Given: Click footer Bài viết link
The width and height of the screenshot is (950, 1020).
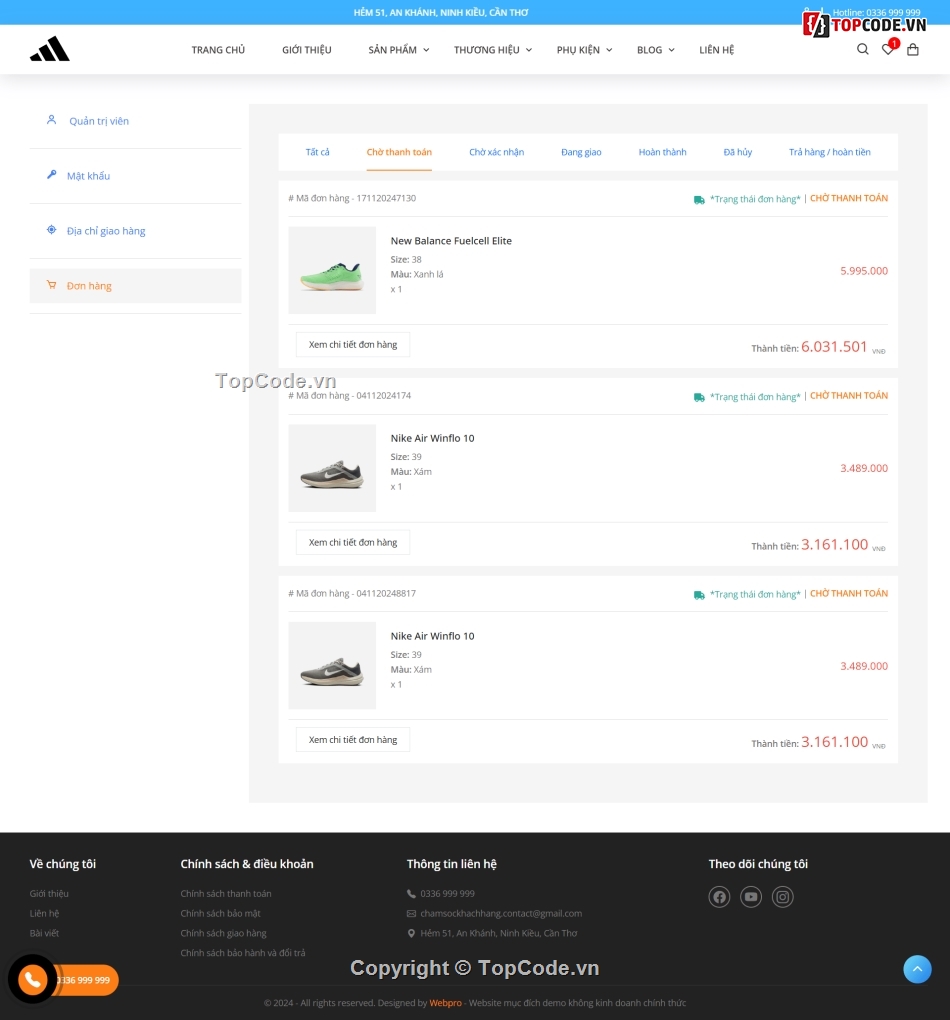Looking at the screenshot, I should (x=44, y=933).
